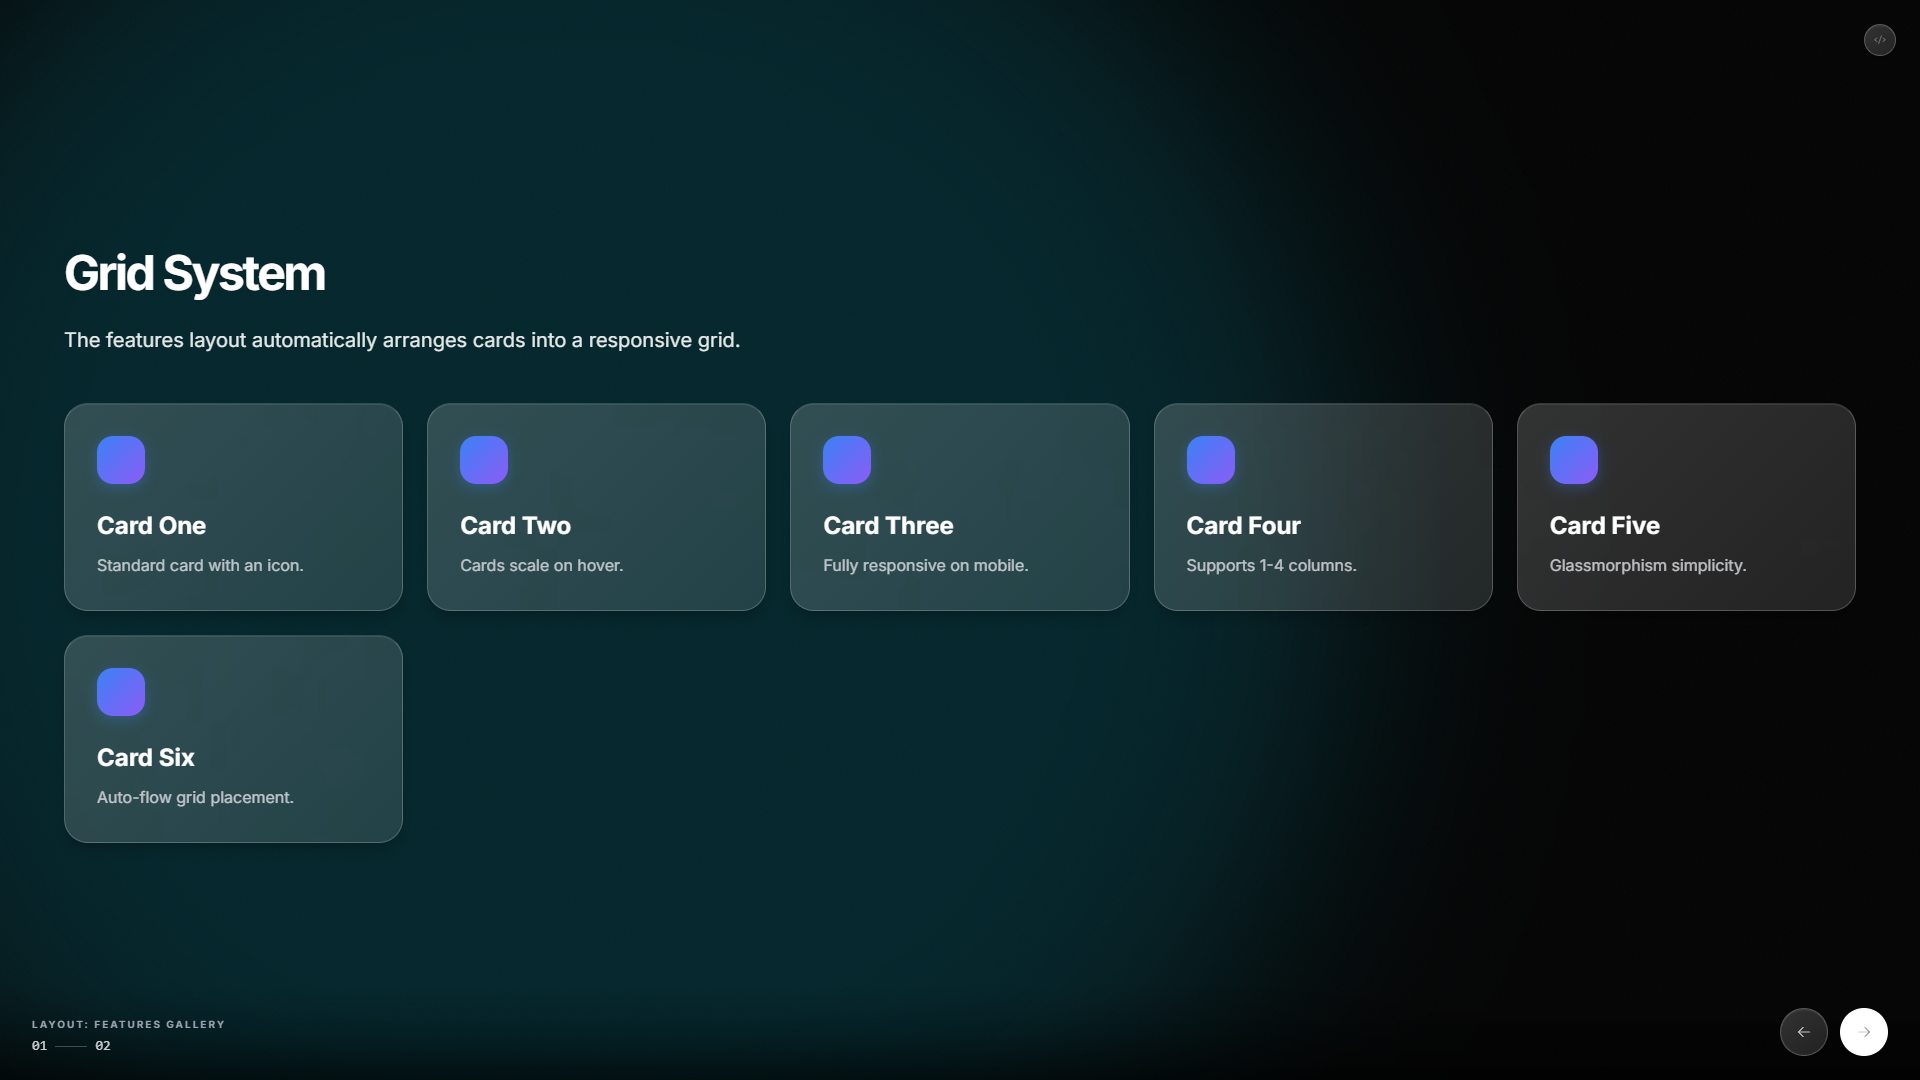The image size is (1920, 1080).
Task: Click the blue icon on Card Six
Action: click(x=120, y=691)
